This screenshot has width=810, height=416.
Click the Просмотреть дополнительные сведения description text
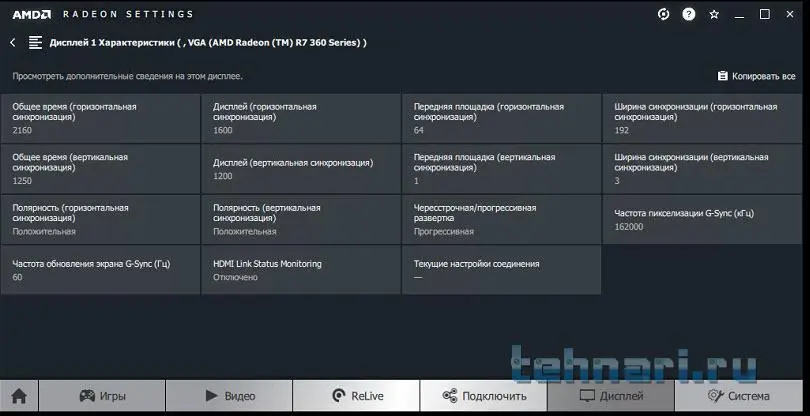coord(127,76)
